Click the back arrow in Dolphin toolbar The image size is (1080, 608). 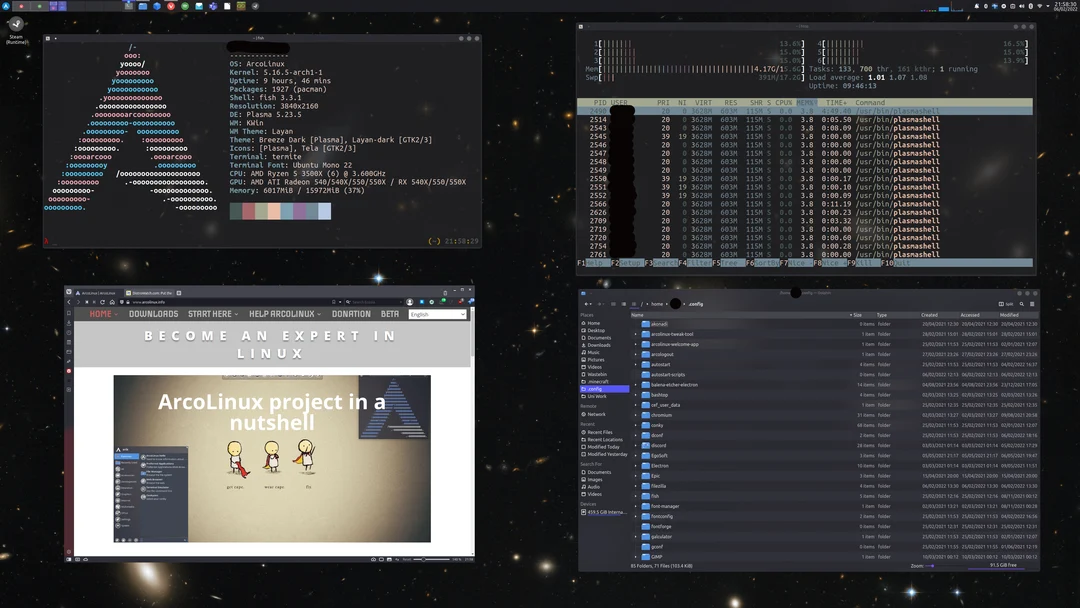click(586, 304)
